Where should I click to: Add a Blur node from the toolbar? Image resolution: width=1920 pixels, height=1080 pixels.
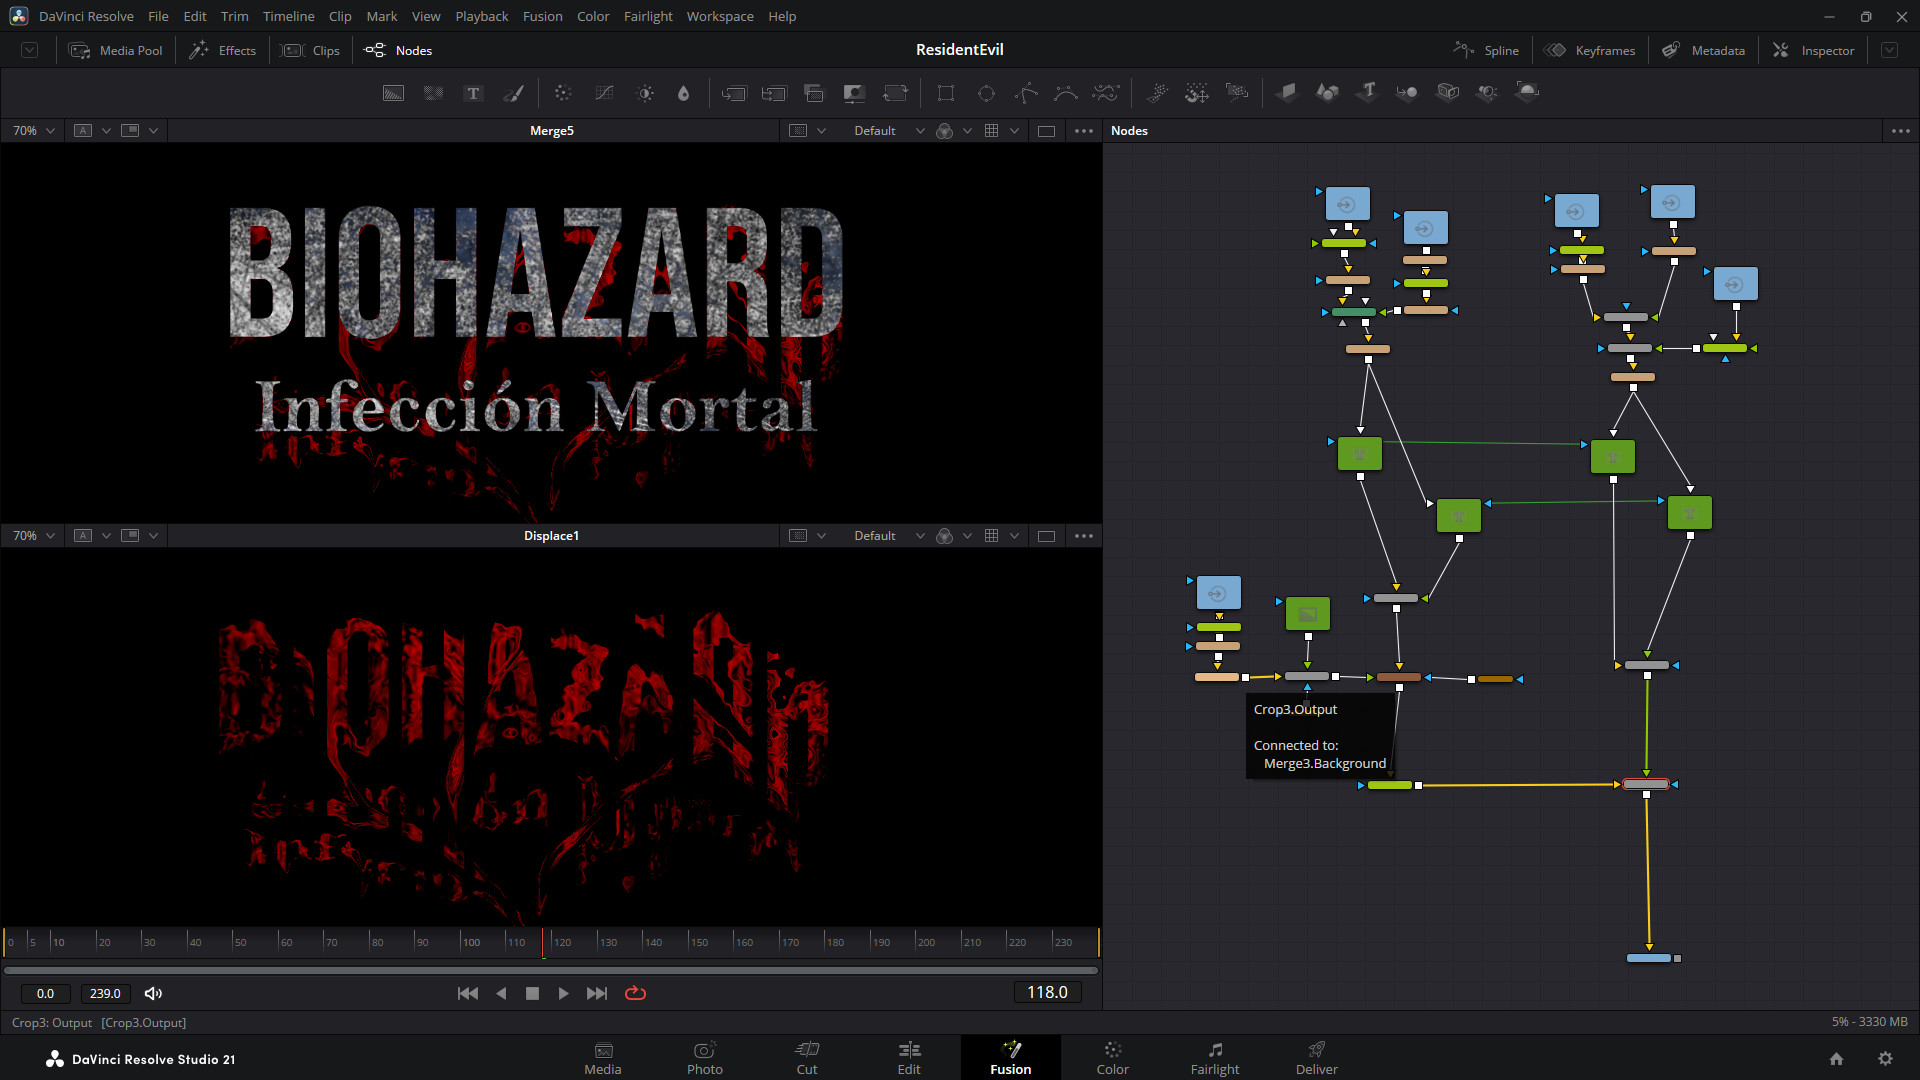coord(684,93)
